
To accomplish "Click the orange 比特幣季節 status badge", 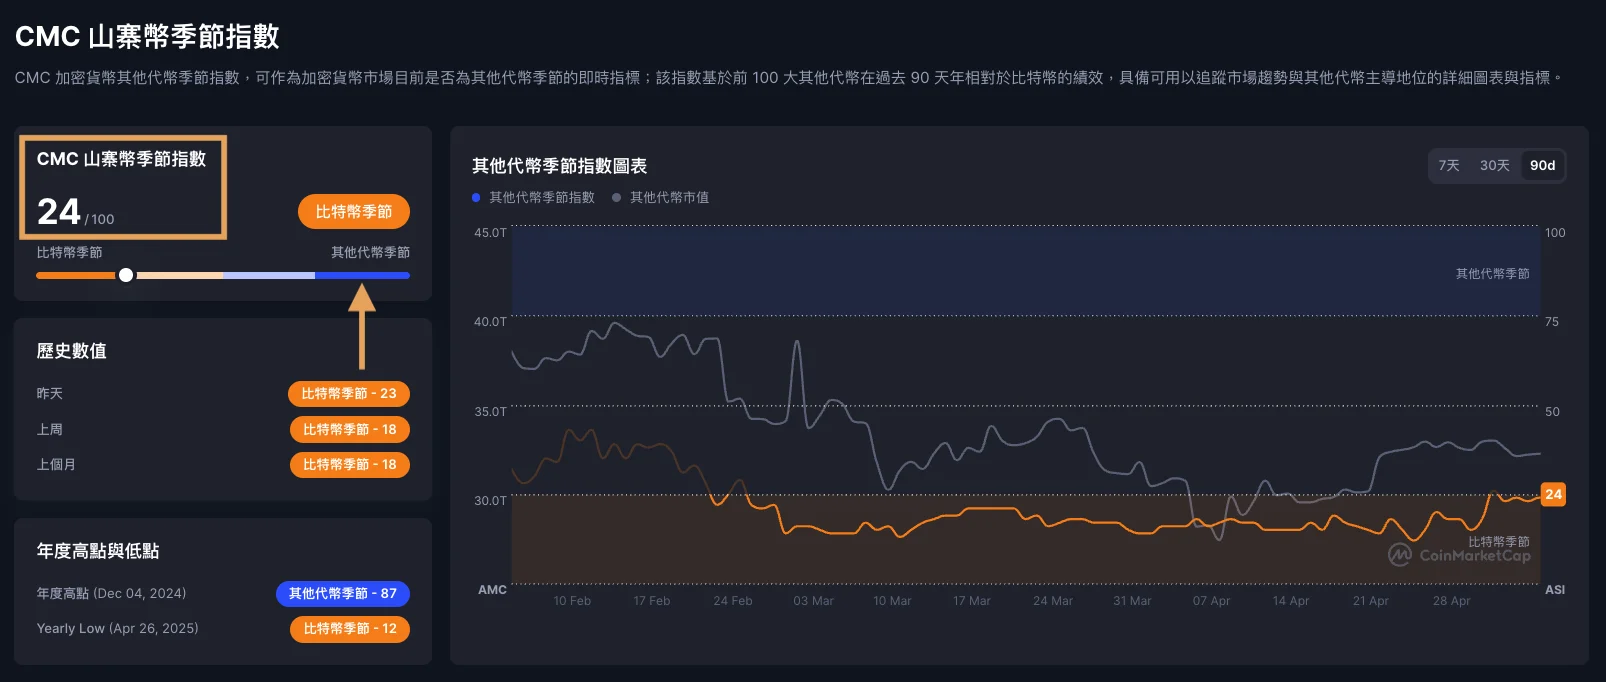I will (x=354, y=212).
